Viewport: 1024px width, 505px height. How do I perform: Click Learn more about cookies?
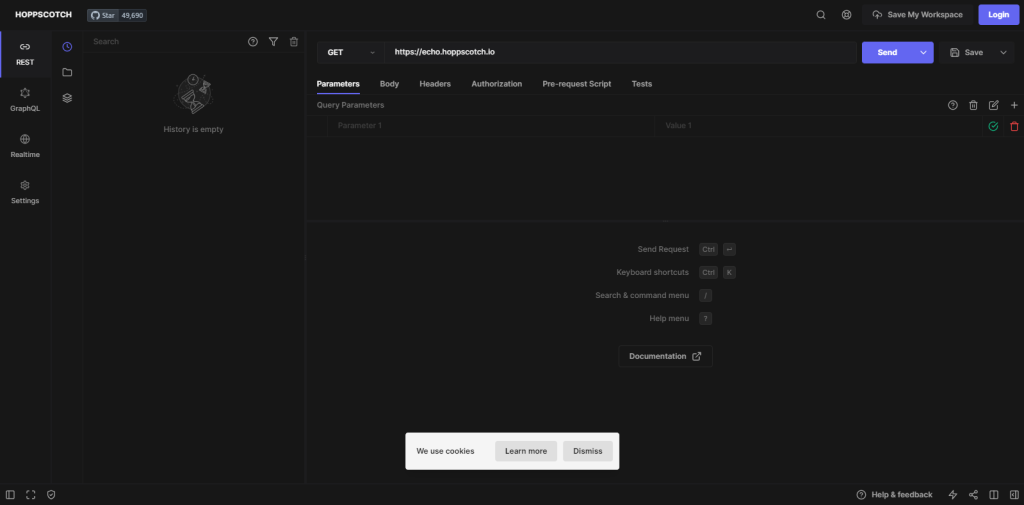coord(526,451)
